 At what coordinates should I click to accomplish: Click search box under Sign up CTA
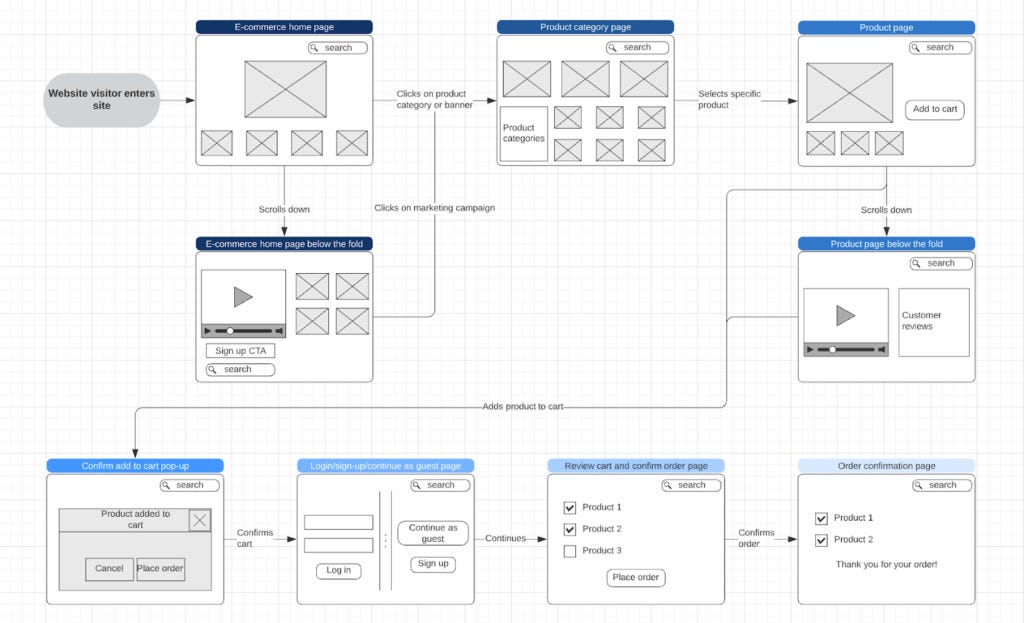240,370
